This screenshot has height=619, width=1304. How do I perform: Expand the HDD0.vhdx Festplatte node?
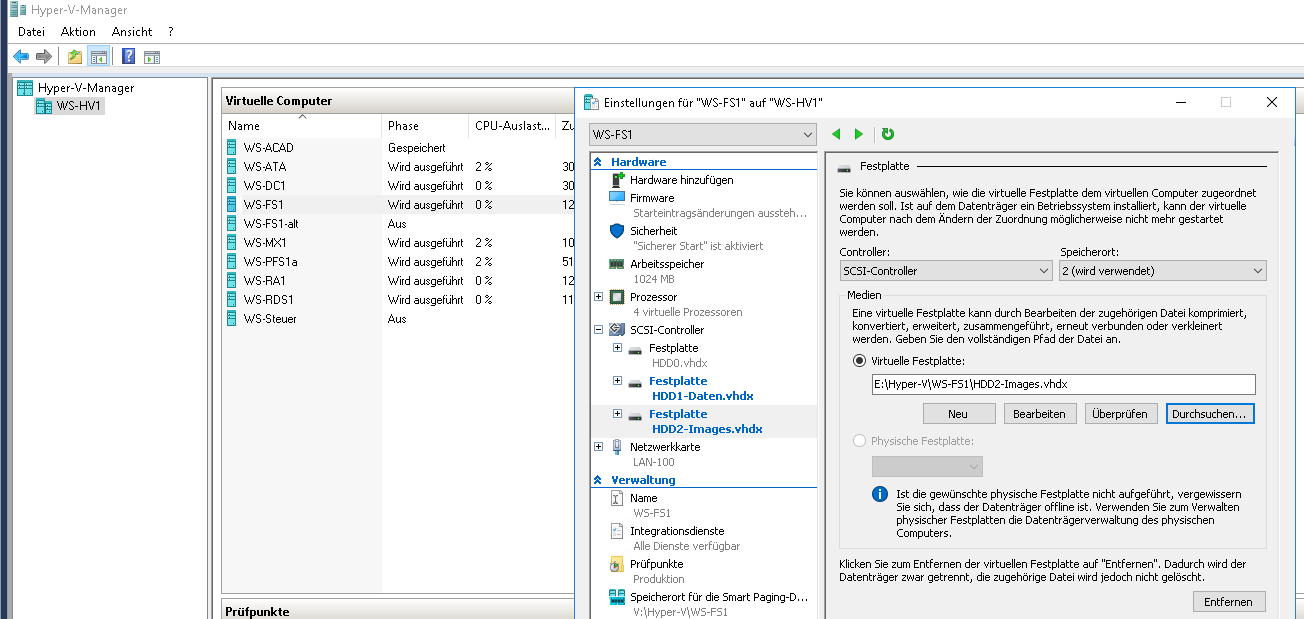click(617, 348)
